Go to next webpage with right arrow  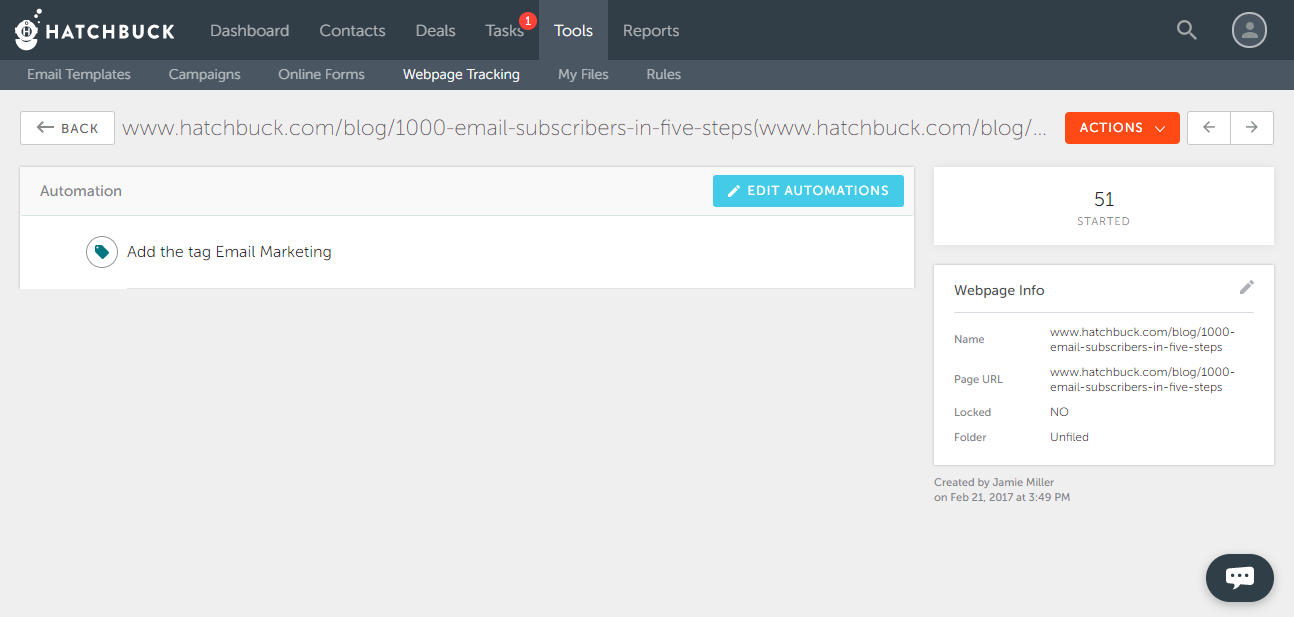[1252, 128]
